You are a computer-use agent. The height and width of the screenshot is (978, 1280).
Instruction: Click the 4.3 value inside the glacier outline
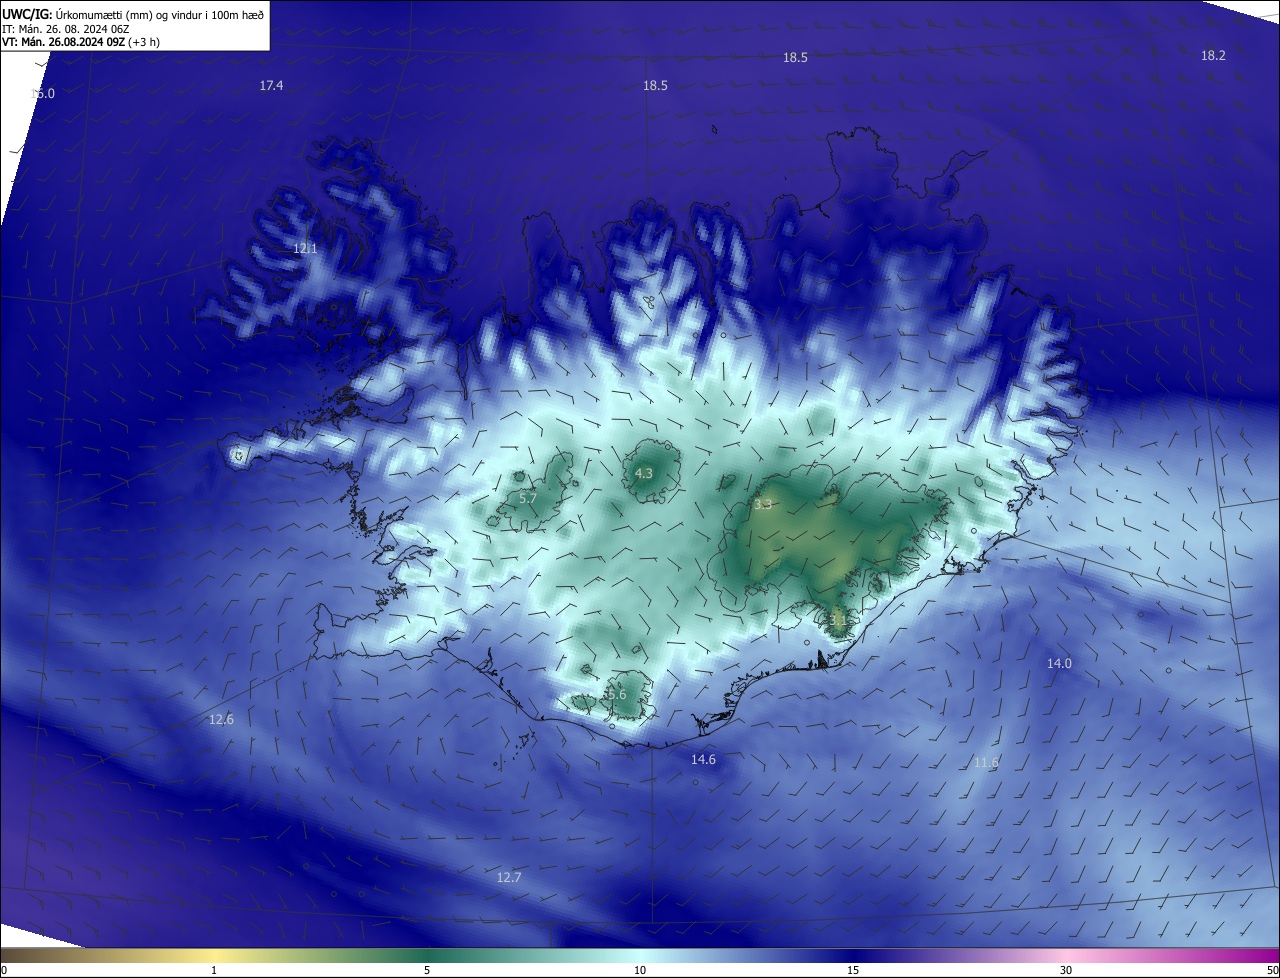[x=644, y=473]
